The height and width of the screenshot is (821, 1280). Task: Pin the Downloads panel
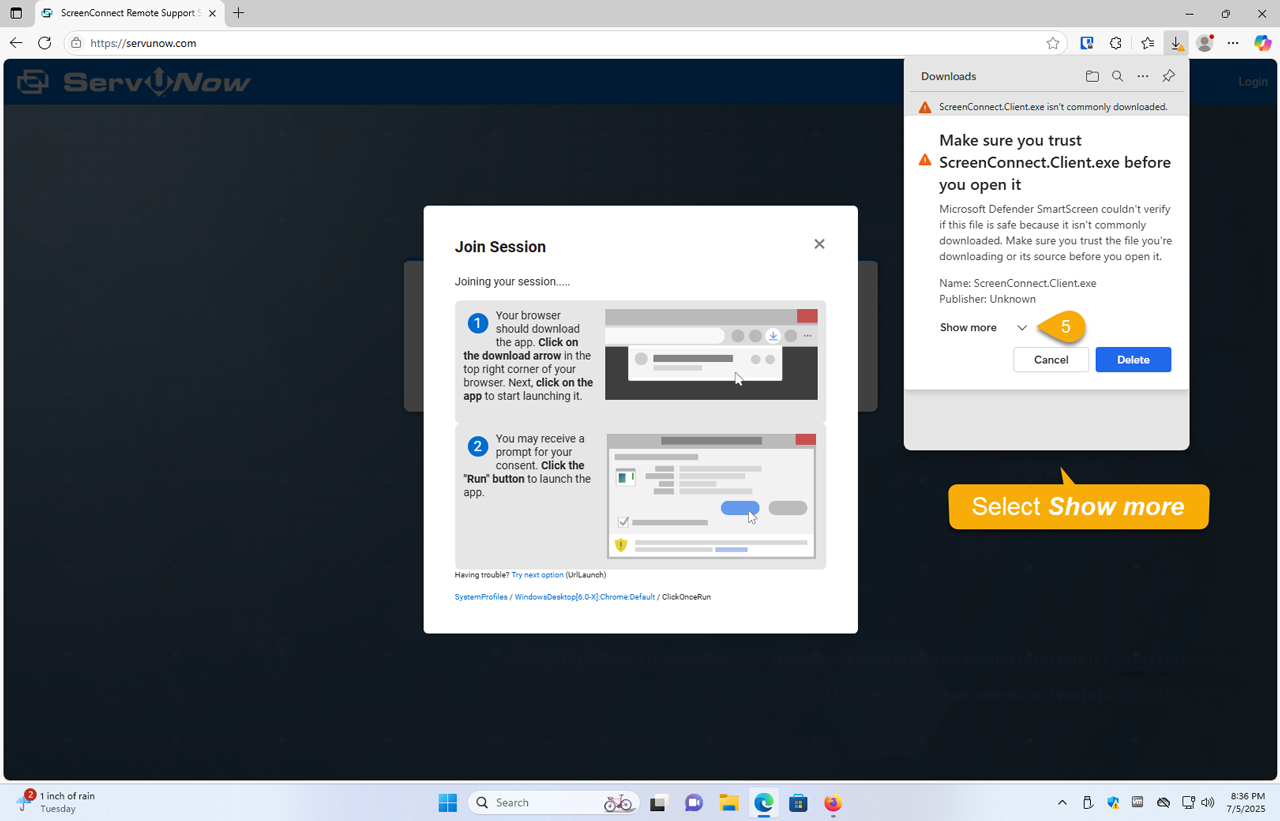coord(1169,76)
